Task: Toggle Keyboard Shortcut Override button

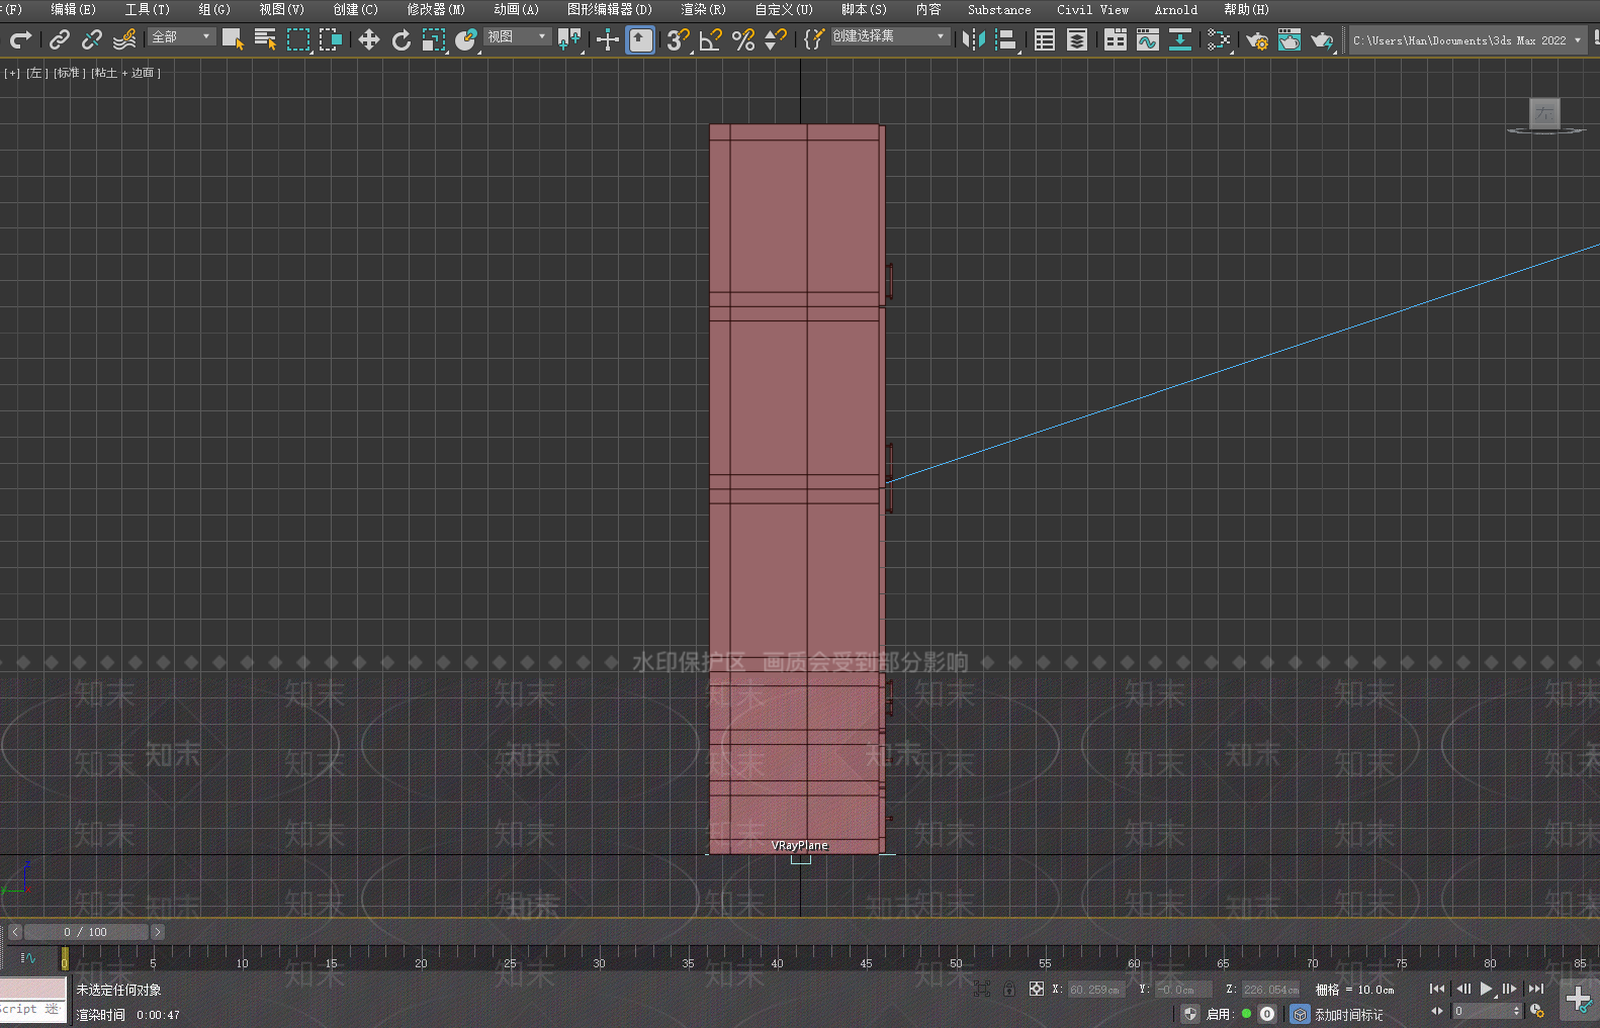Action: pyautogui.click(x=641, y=40)
